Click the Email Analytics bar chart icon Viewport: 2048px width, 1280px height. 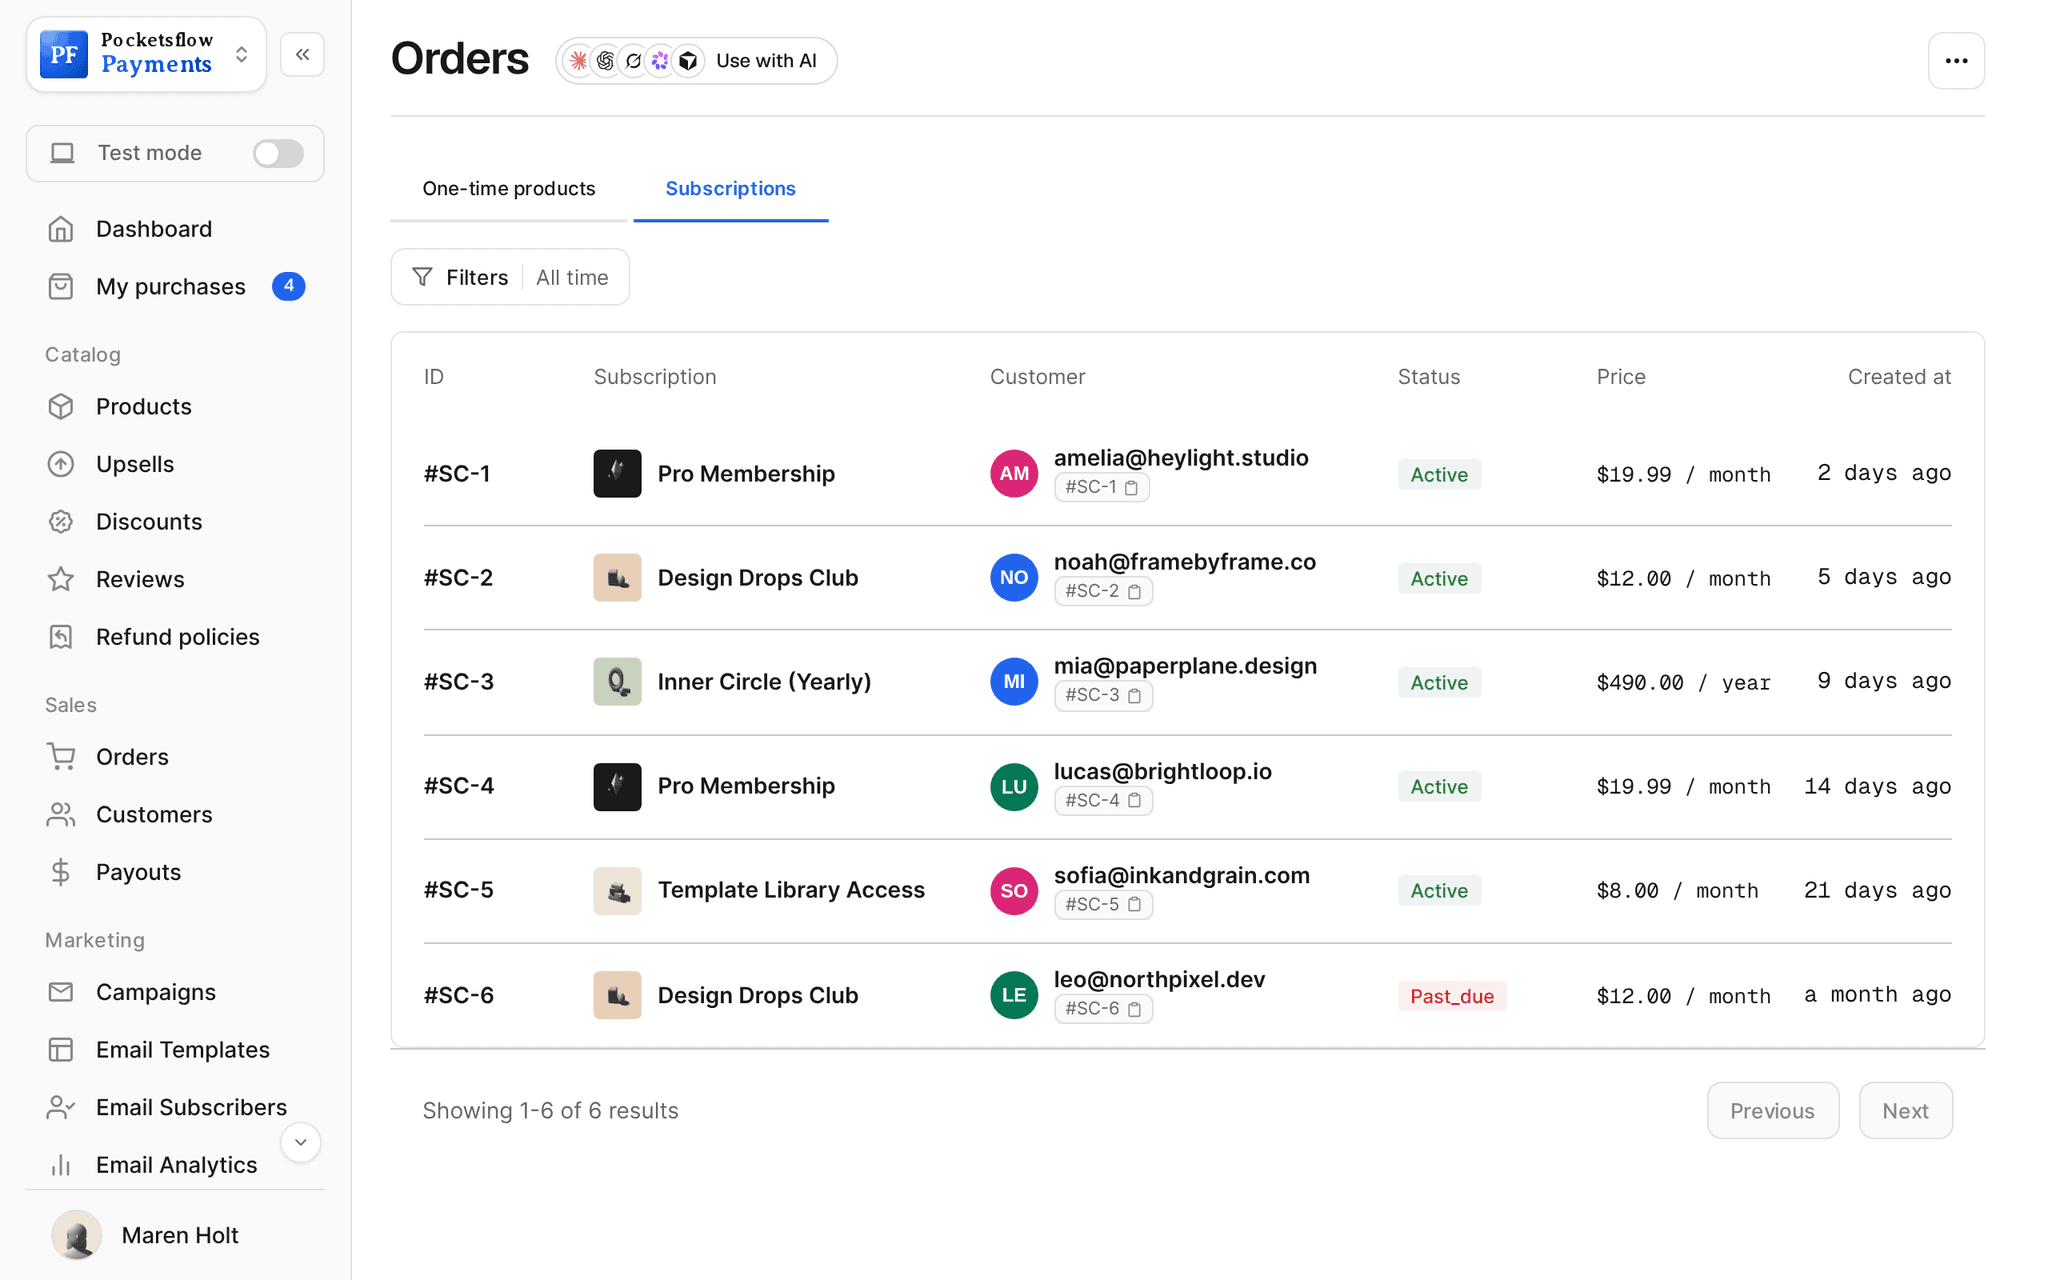61,1165
